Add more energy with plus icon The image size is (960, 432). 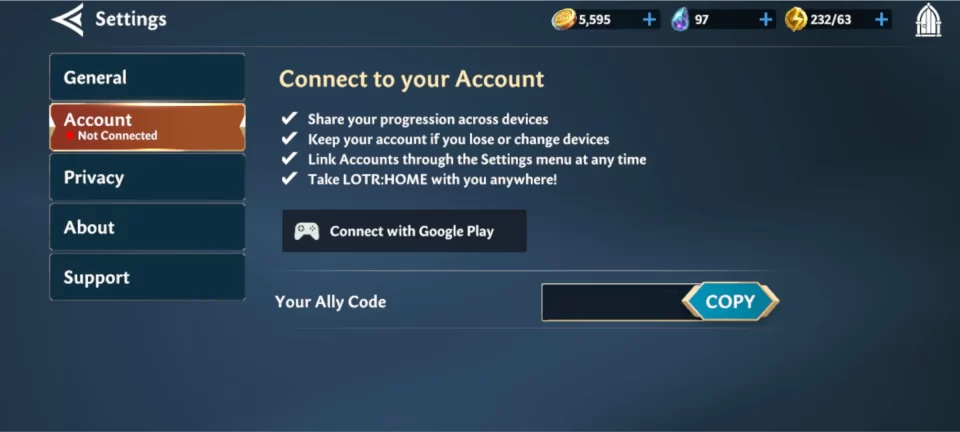882,20
